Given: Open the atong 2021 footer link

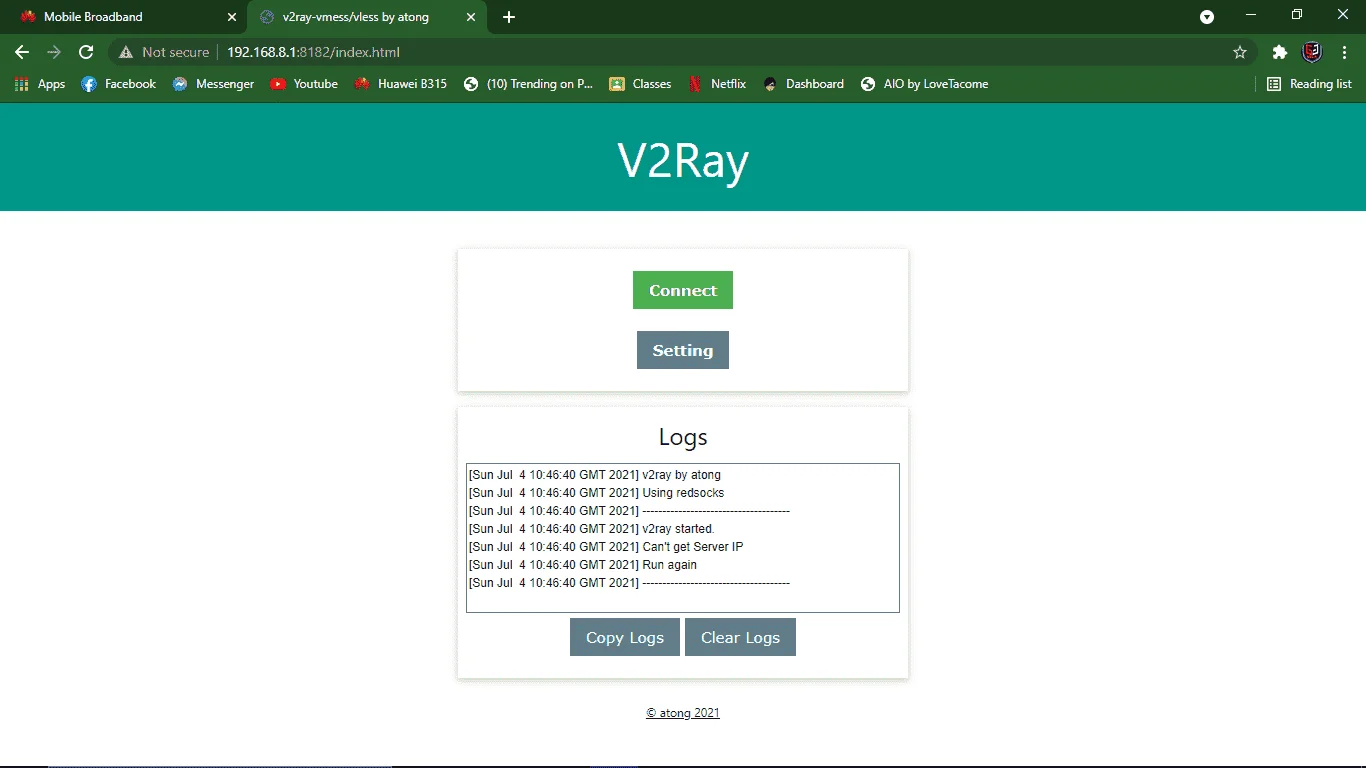Looking at the screenshot, I should pos(683,713).
